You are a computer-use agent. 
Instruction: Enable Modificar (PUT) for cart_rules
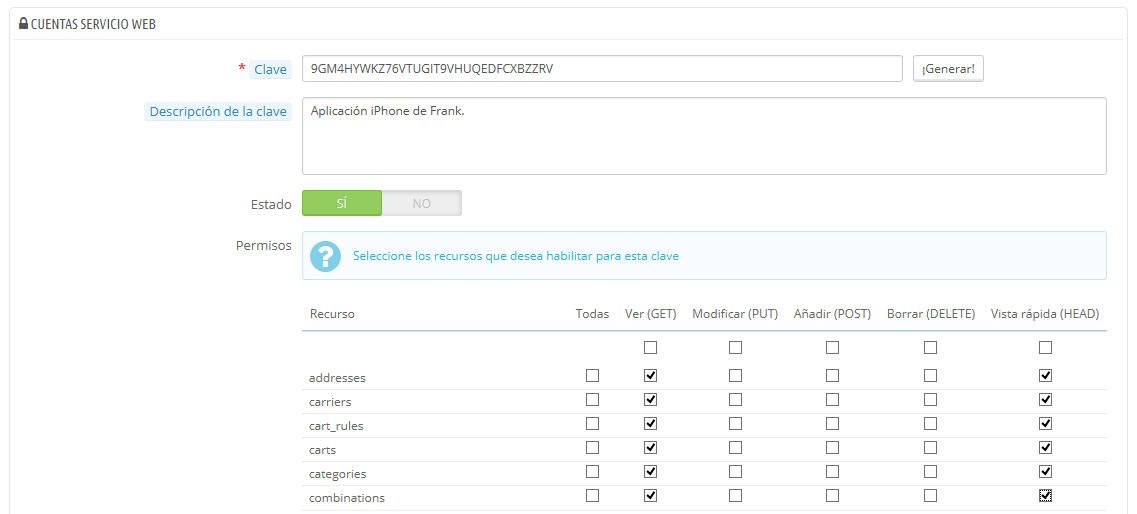click(x=735, y=424)
